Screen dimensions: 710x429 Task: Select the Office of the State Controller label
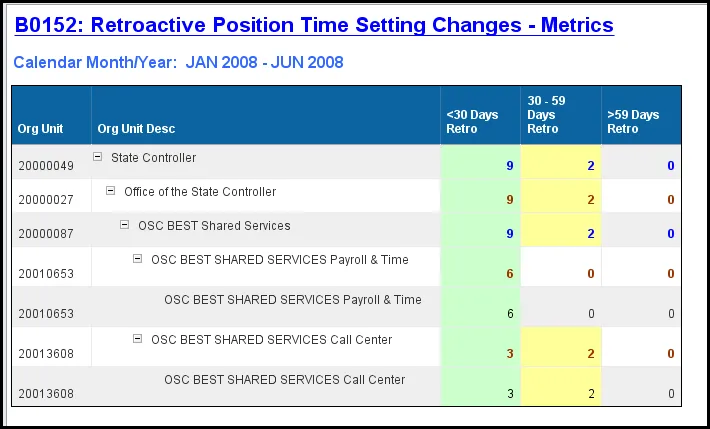[x=200, y=192]
